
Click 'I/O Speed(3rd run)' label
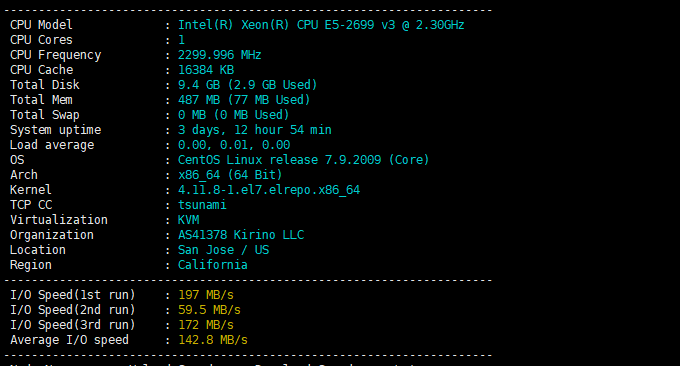[x=73, y=325]
